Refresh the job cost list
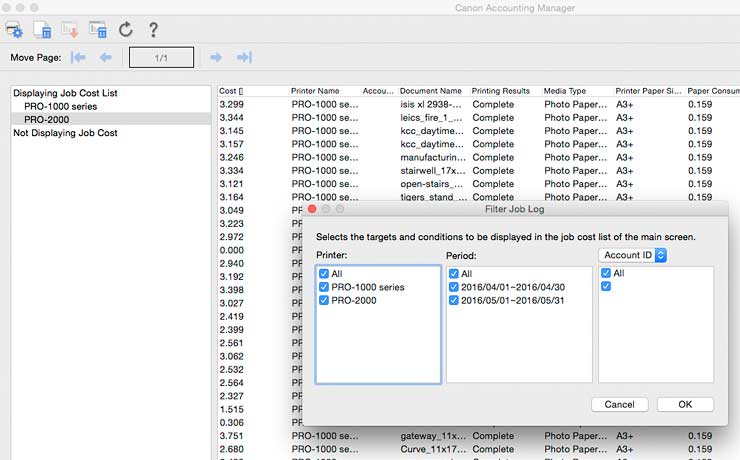The width and height of the screenshot is (740, 460). click(126, 30)
